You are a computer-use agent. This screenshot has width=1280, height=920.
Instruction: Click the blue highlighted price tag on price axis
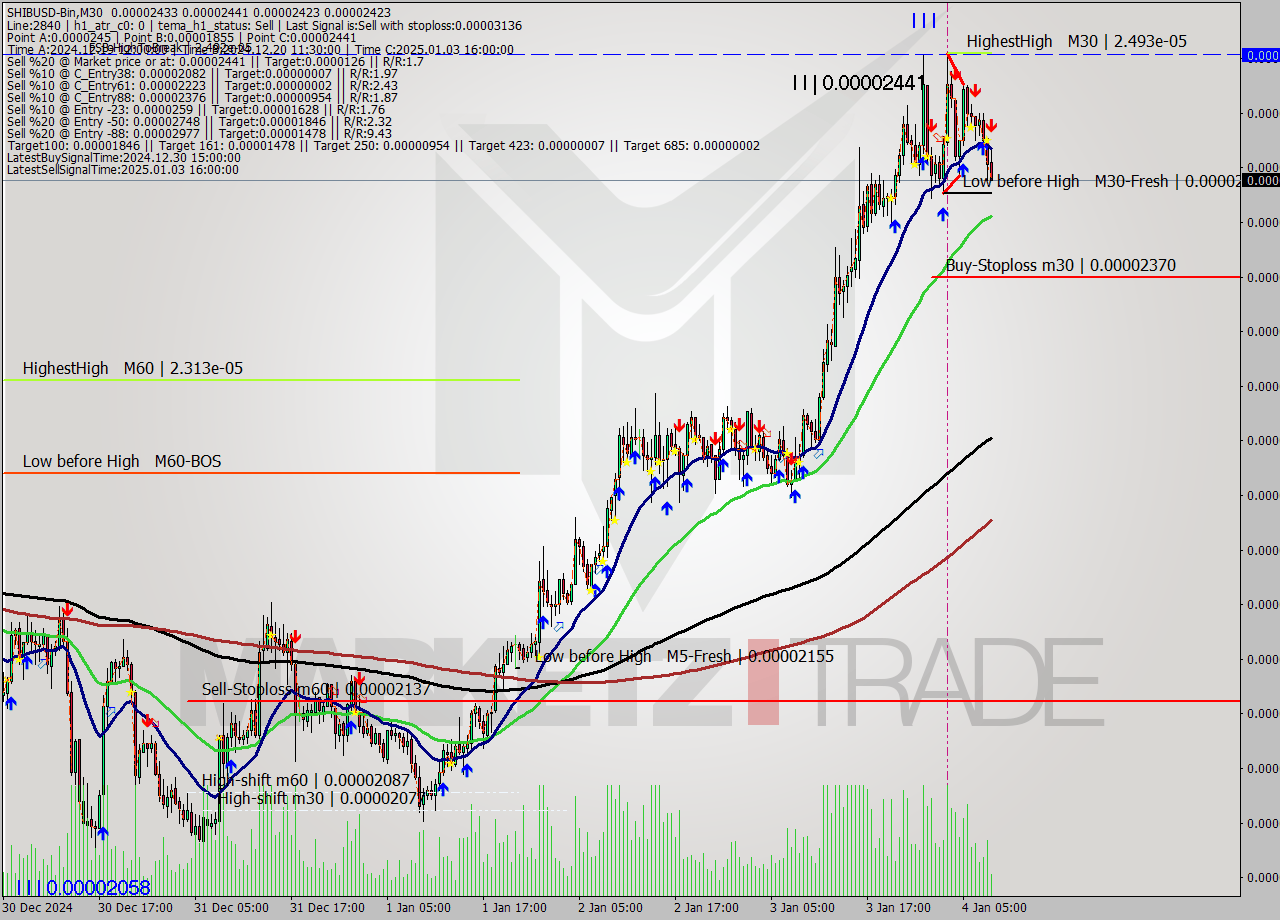[1261, 55]
